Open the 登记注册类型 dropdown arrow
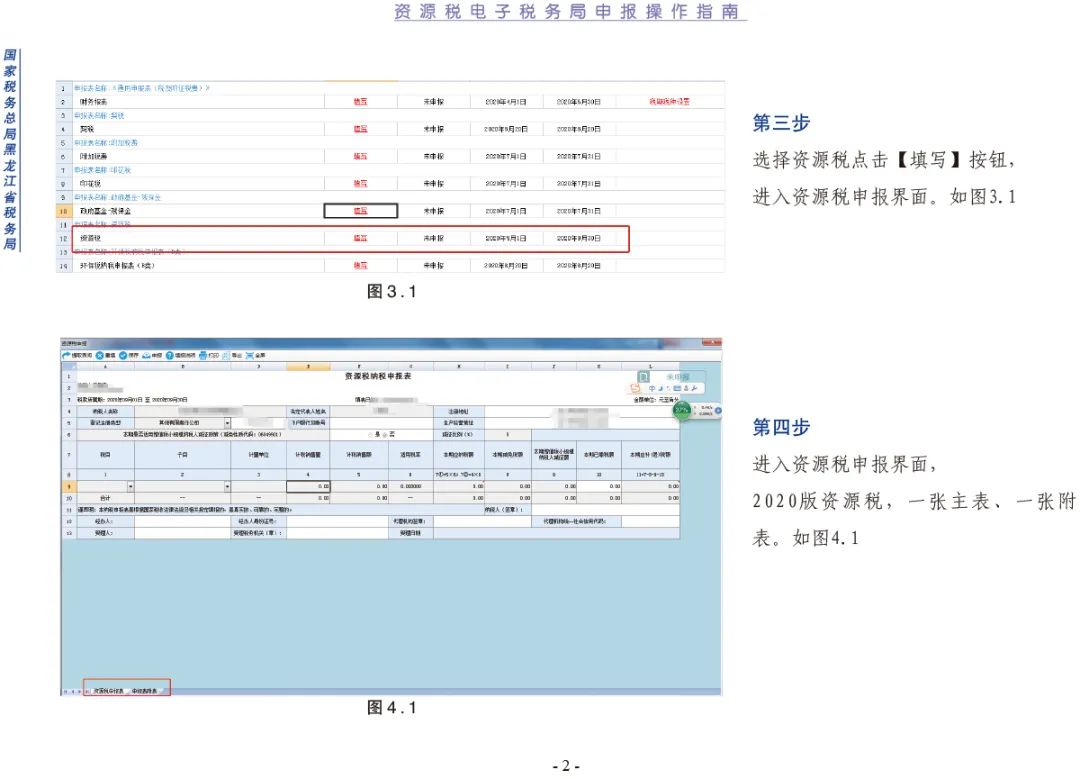The height and width of the screenshot is (779, 1080). tap(227, 423)
